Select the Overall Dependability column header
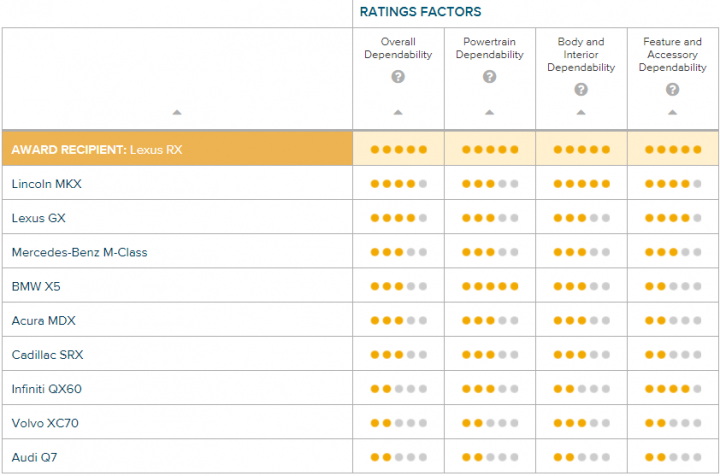This screenshot has width=720, height=476. click(x=398, y=48)
